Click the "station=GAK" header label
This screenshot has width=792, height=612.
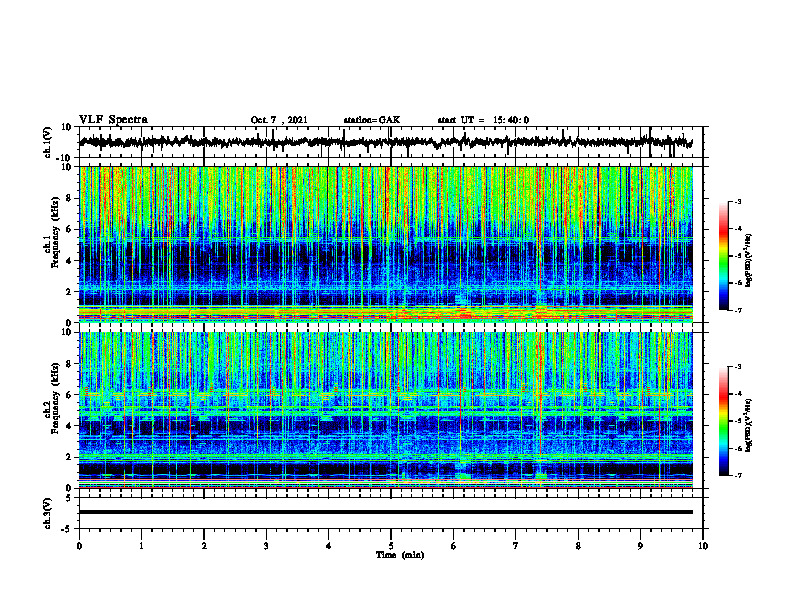tap(372, 120)
